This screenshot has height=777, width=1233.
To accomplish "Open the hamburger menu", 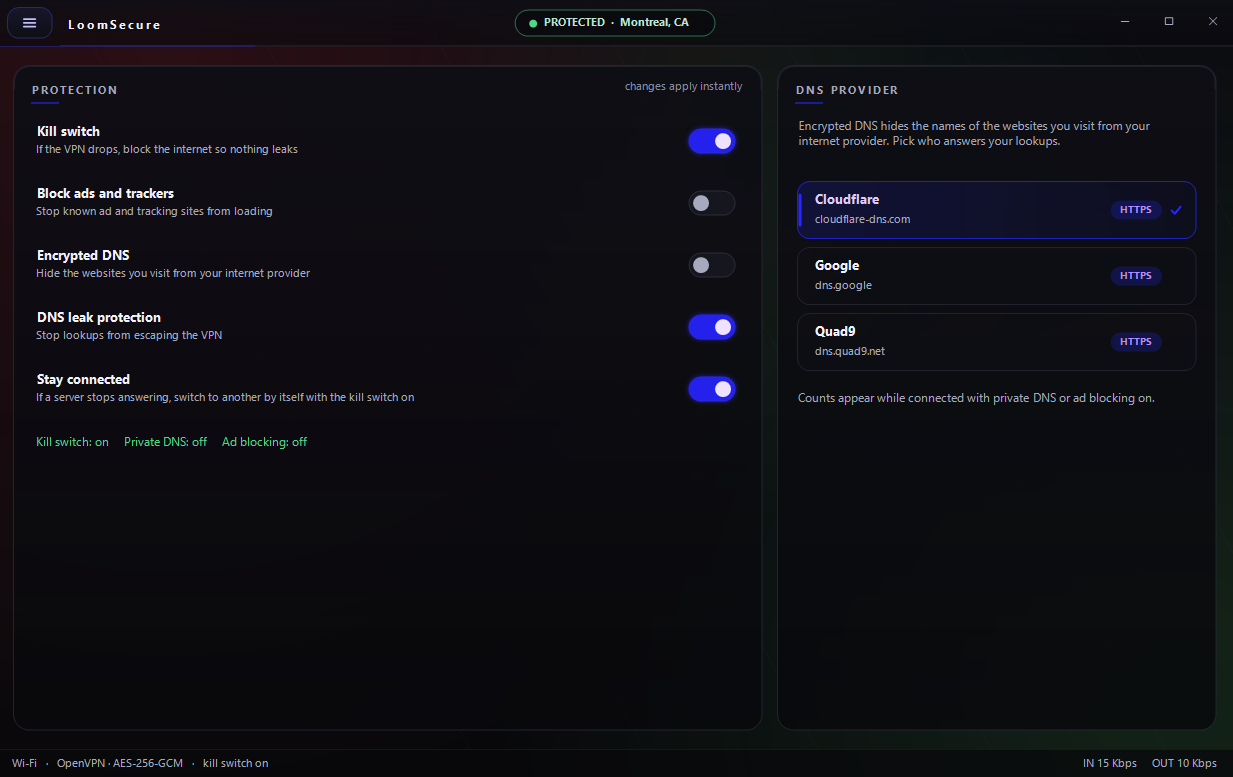I will point(29,23).
